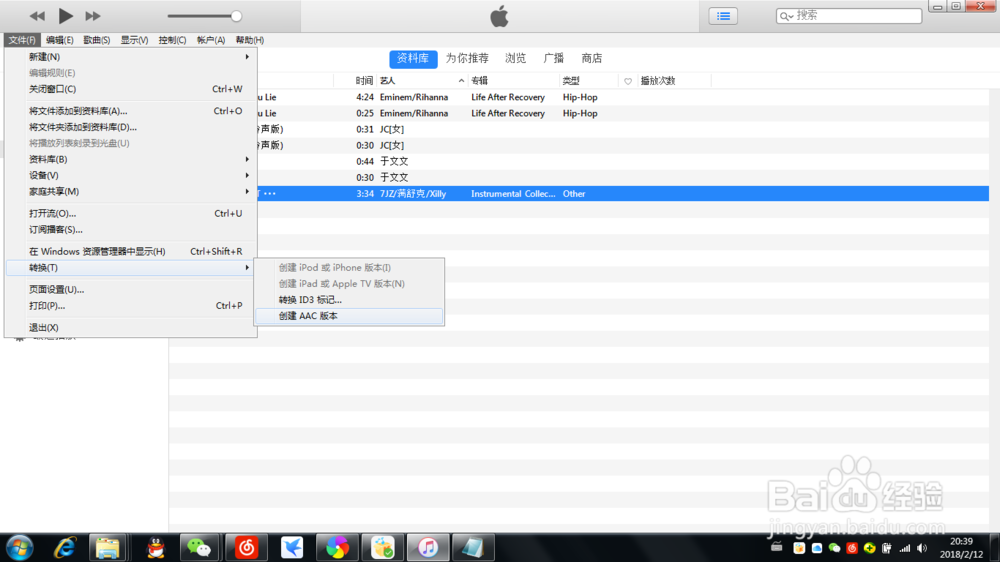The image size is (1000, 562).
Task: Switch to the 为你推荐 tab
Action: click(467, 59)
